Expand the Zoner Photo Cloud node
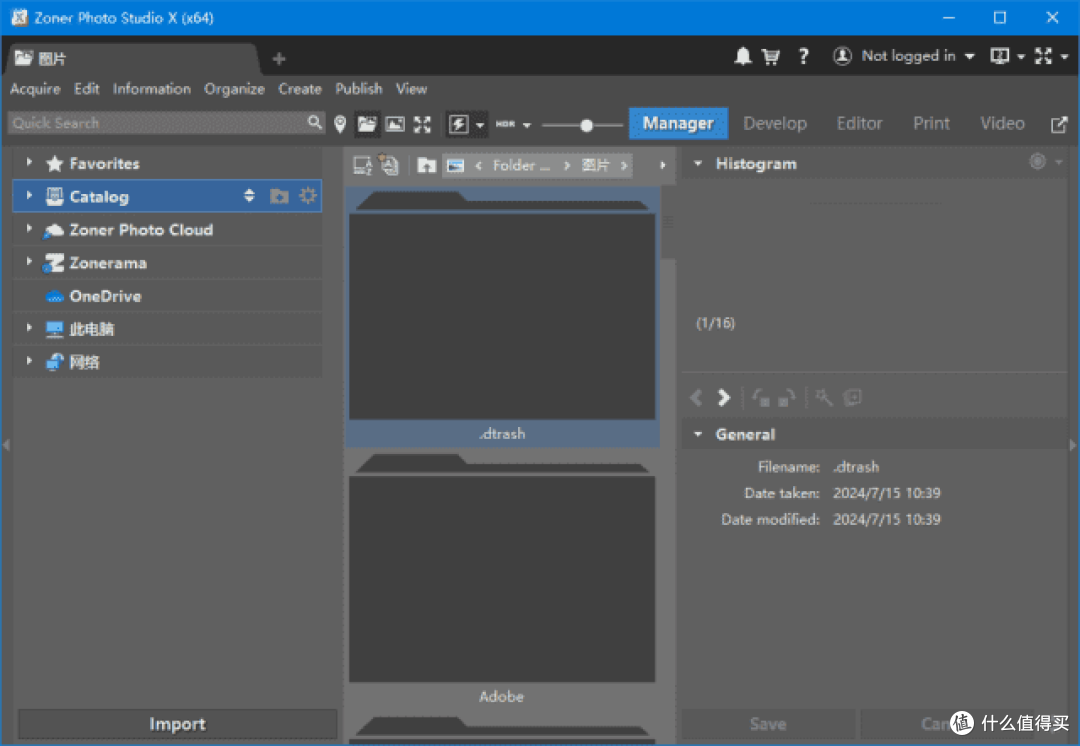The width and height of the screenshot is (1080, 746). [x=29, y=228]
